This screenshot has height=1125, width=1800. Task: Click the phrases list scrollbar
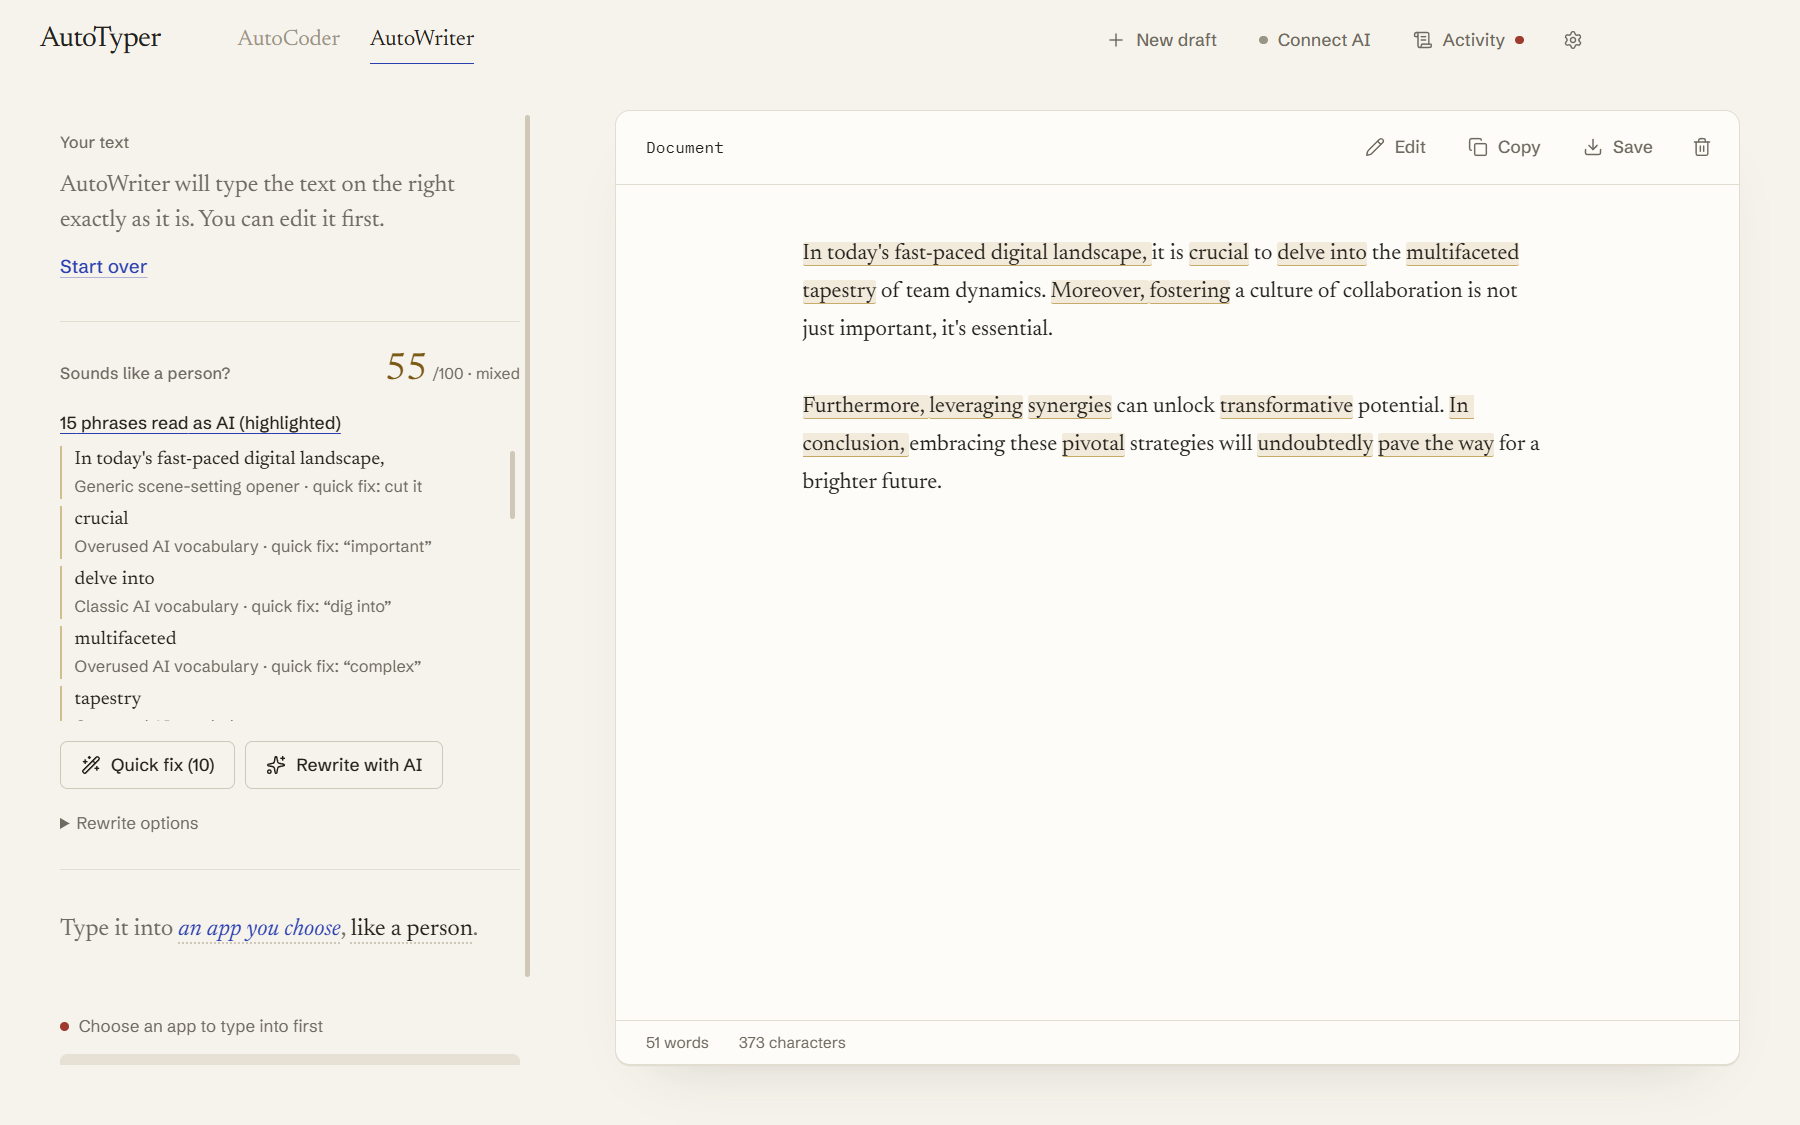512,485
